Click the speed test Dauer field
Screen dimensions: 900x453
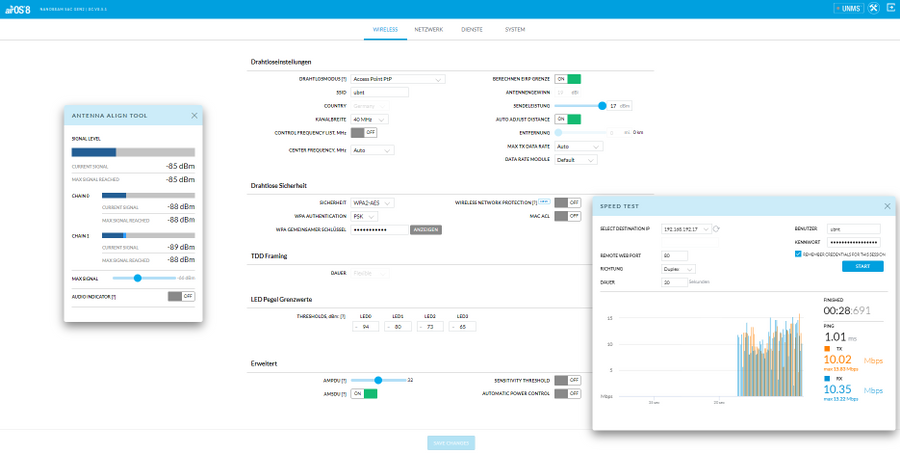[x=674, y=282]
